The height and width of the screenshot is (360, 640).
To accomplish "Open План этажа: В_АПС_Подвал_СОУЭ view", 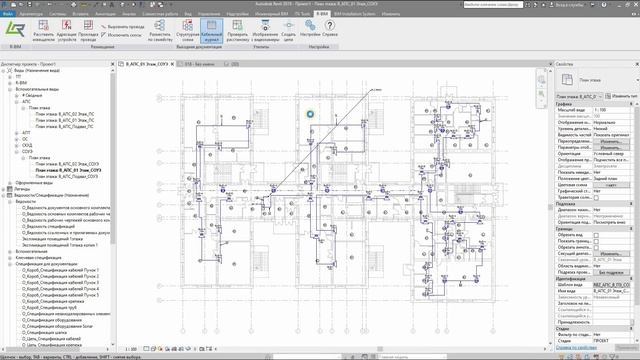I will point(67,177).
